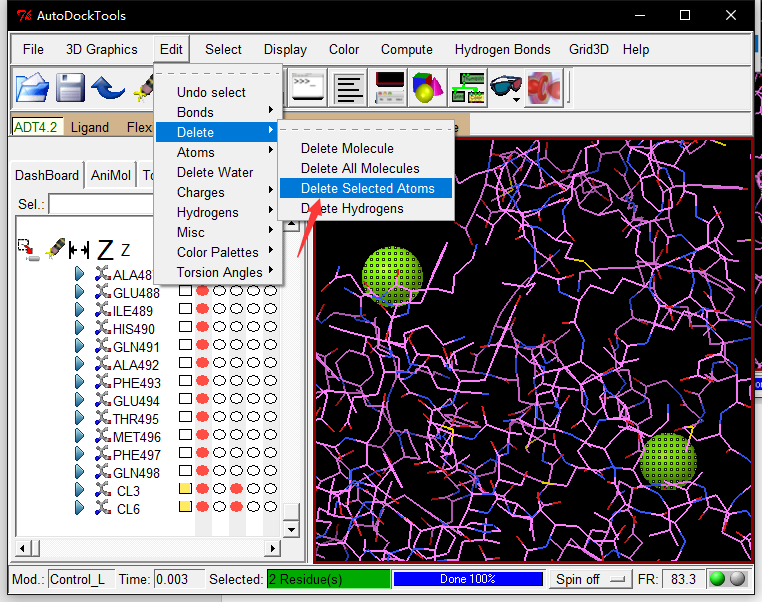Switch to the DashBoard tab
Image resolution: width=762 pixels, height=602 pixels.
coord(47,175)
